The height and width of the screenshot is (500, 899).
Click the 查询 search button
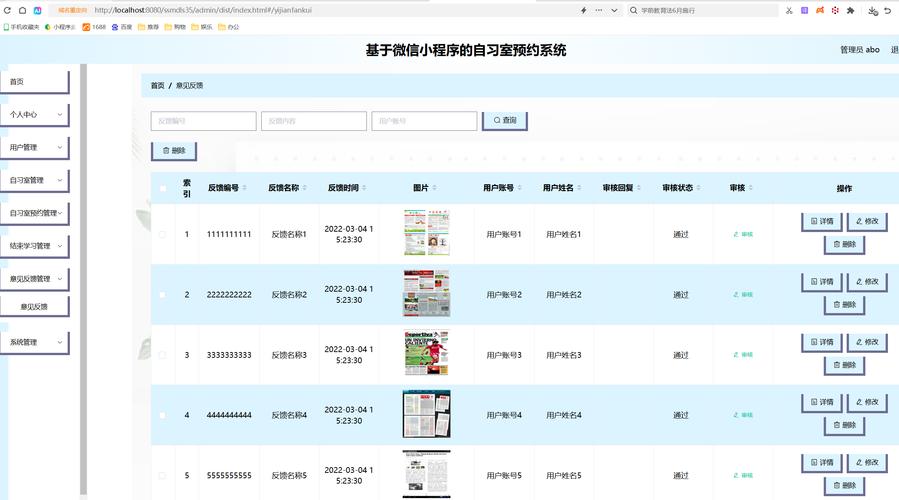(504, 121)
